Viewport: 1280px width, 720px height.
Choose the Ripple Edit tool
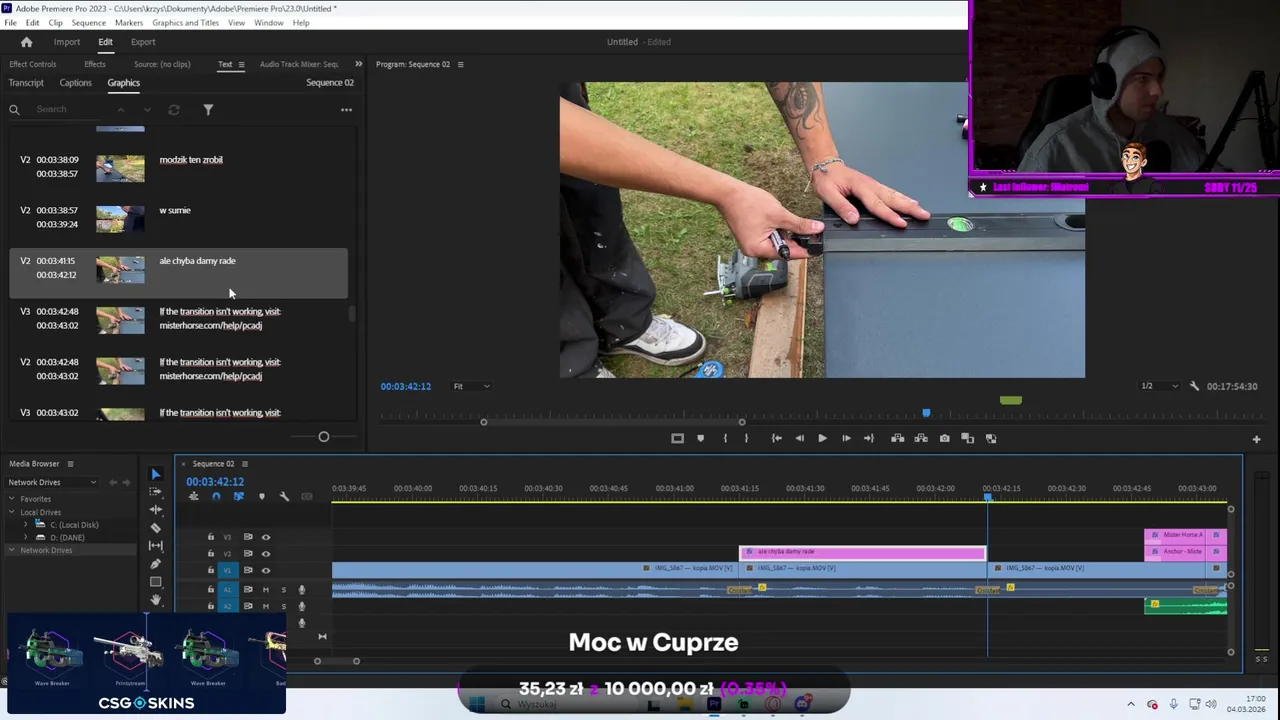[155, 510]
